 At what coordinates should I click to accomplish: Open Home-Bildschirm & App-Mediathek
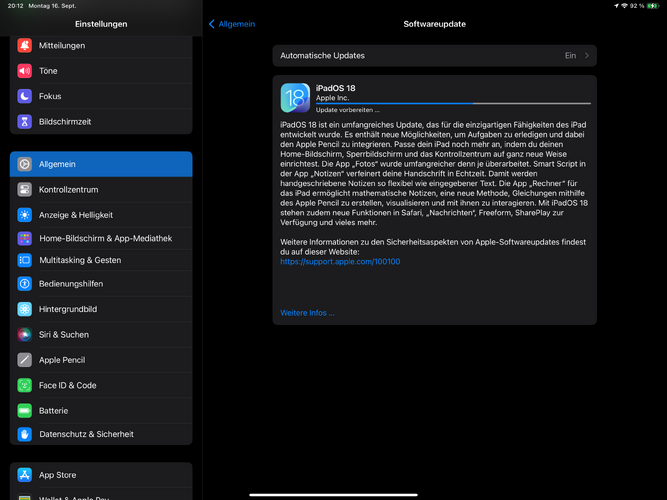click(101, 238)
